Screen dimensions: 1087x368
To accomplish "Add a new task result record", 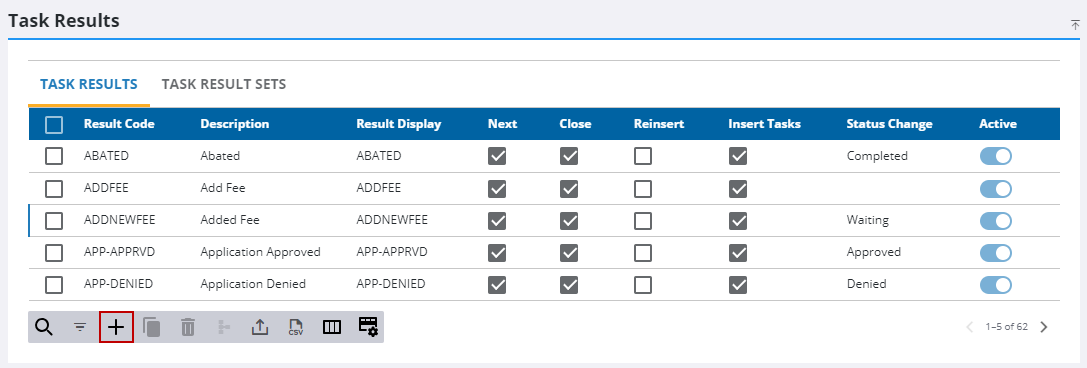I will pos(116,327).
